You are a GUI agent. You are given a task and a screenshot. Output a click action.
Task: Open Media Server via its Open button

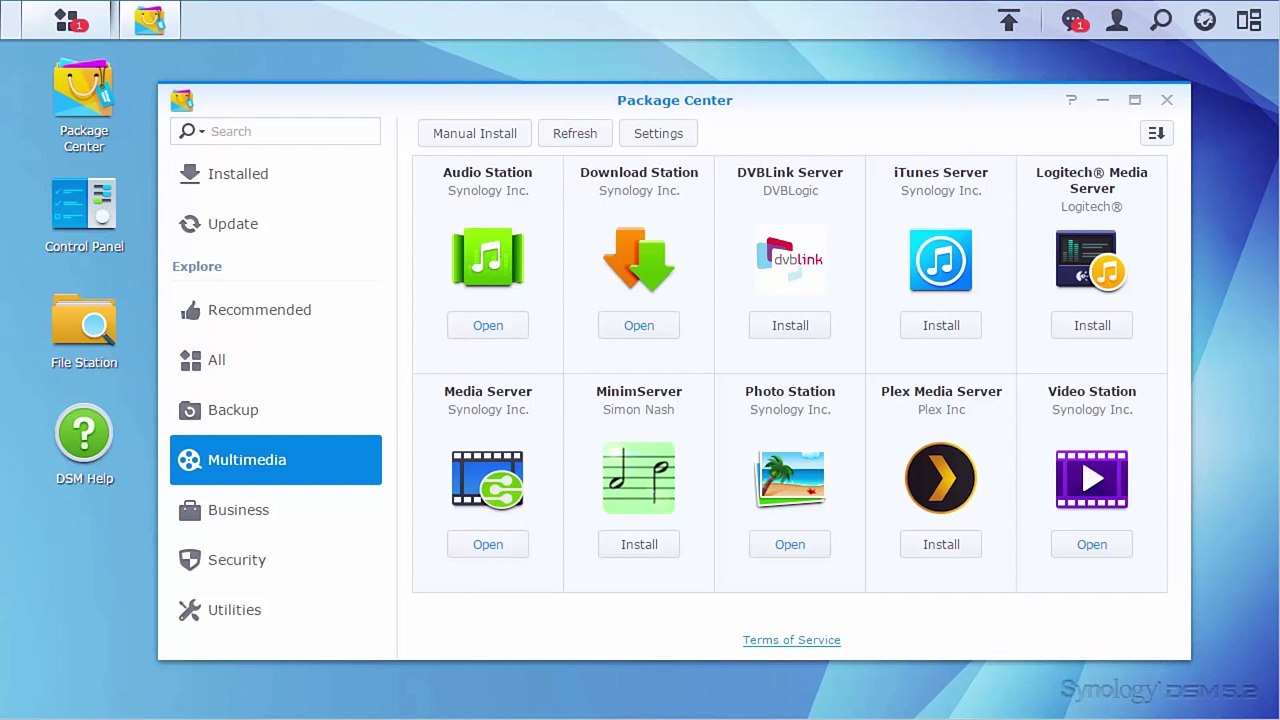pyautogui.click(x=488, y=544)
